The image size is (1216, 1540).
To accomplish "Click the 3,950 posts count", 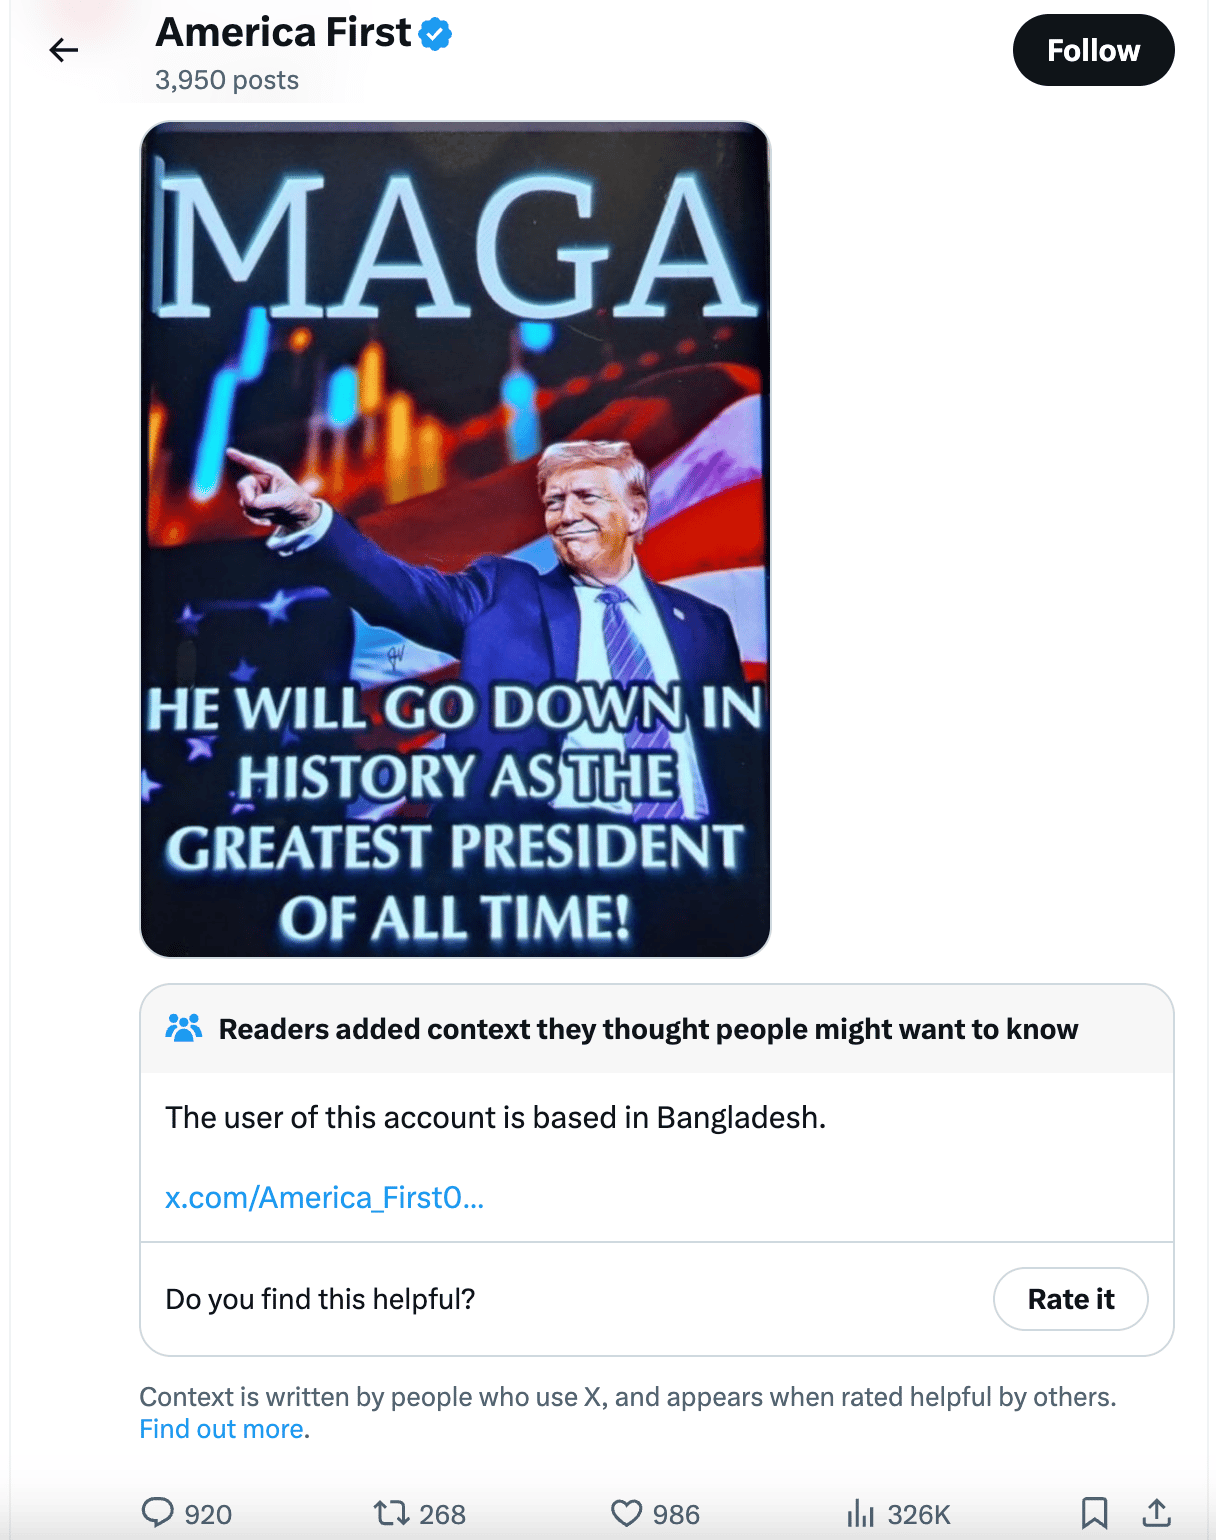I will (227, 80).
